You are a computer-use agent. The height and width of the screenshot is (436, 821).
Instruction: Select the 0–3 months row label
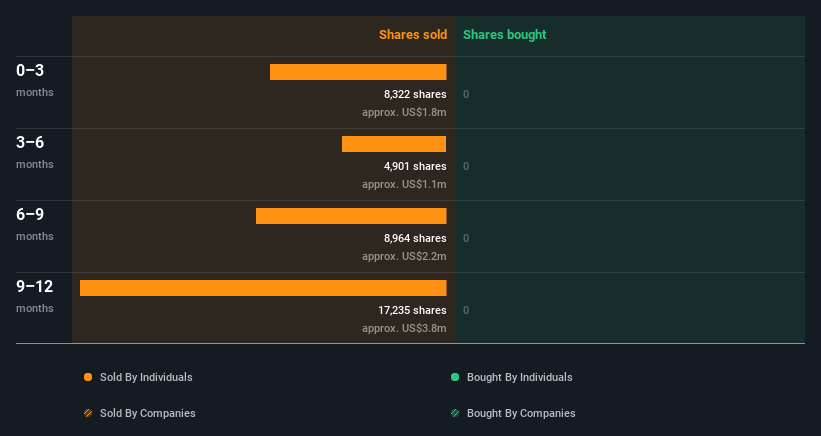[x=35, y=81]
